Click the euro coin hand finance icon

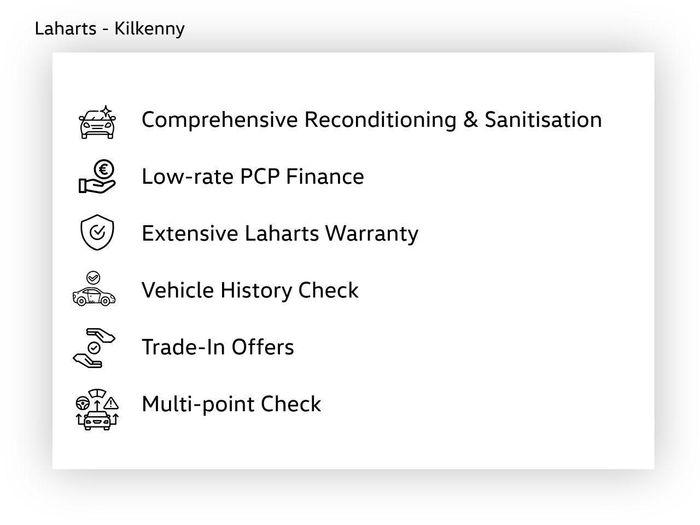(97, 177)
